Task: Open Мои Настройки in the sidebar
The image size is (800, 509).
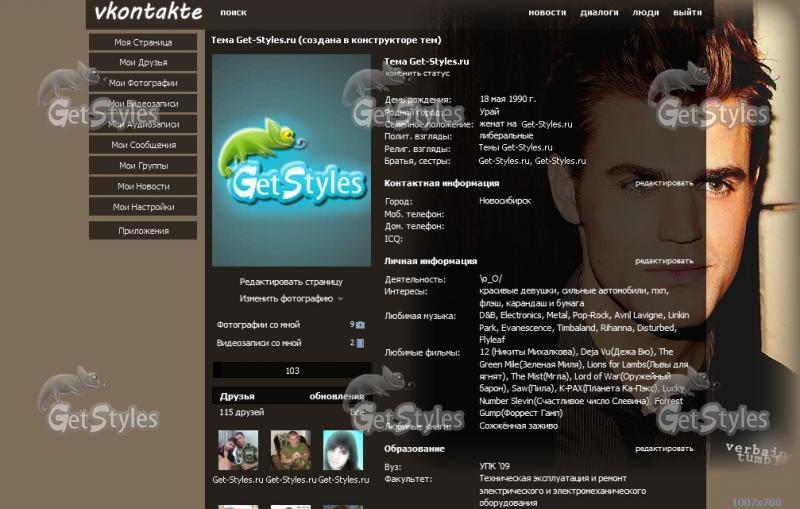Action: point(143,207)
